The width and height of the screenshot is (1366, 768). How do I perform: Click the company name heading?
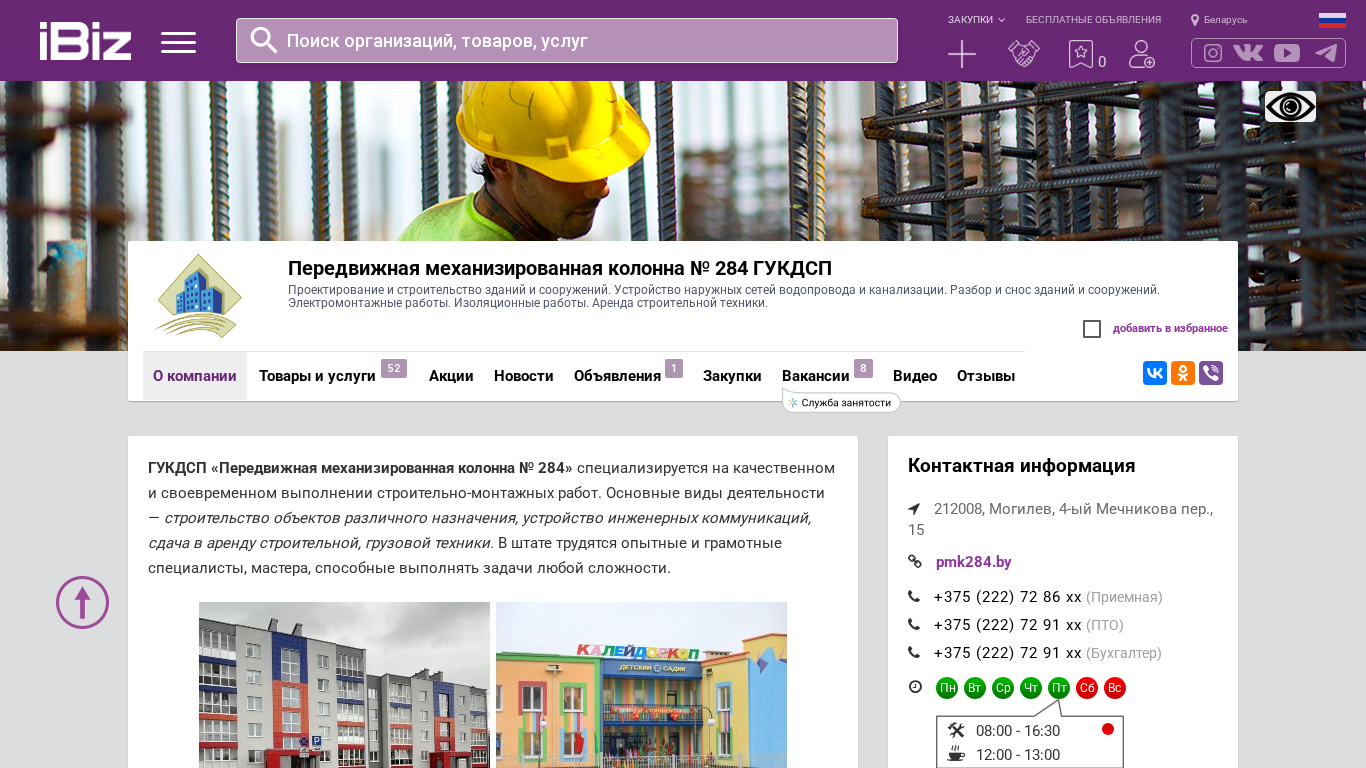pos(560,268)
